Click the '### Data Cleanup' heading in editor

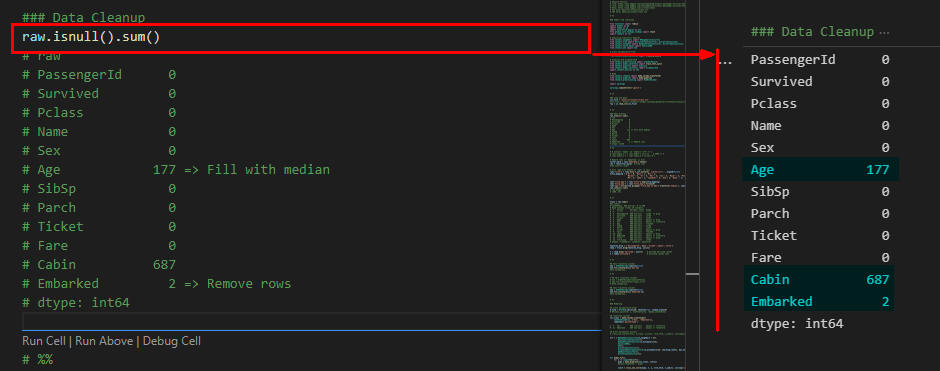click(83, 18)
